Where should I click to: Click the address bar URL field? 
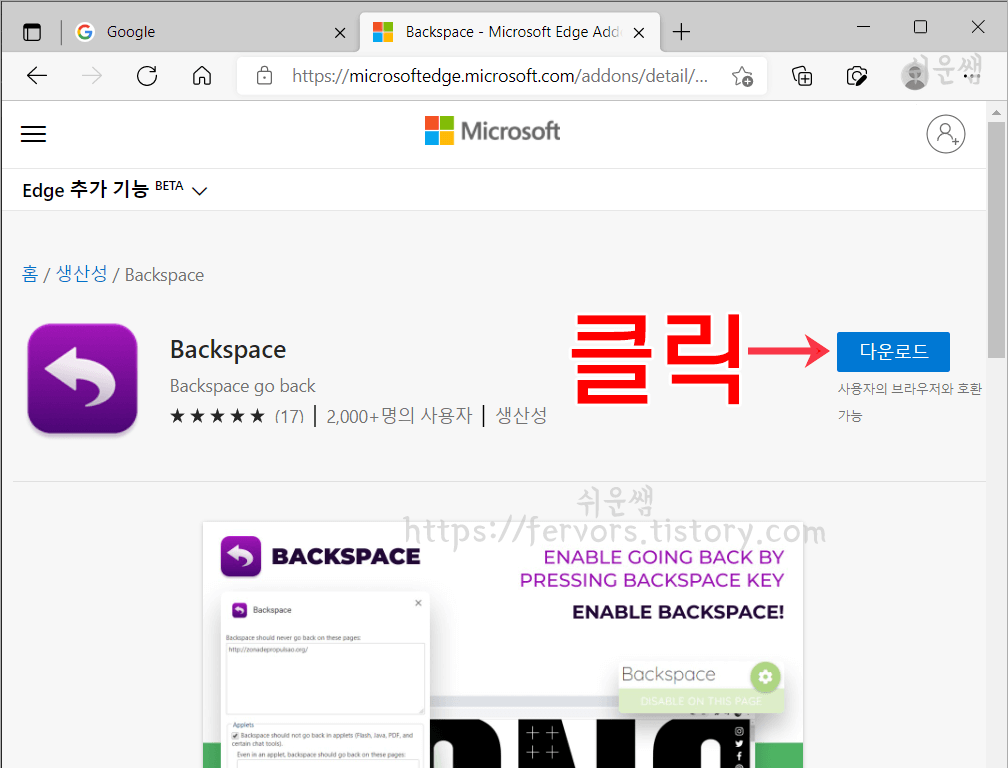point(500,76)
